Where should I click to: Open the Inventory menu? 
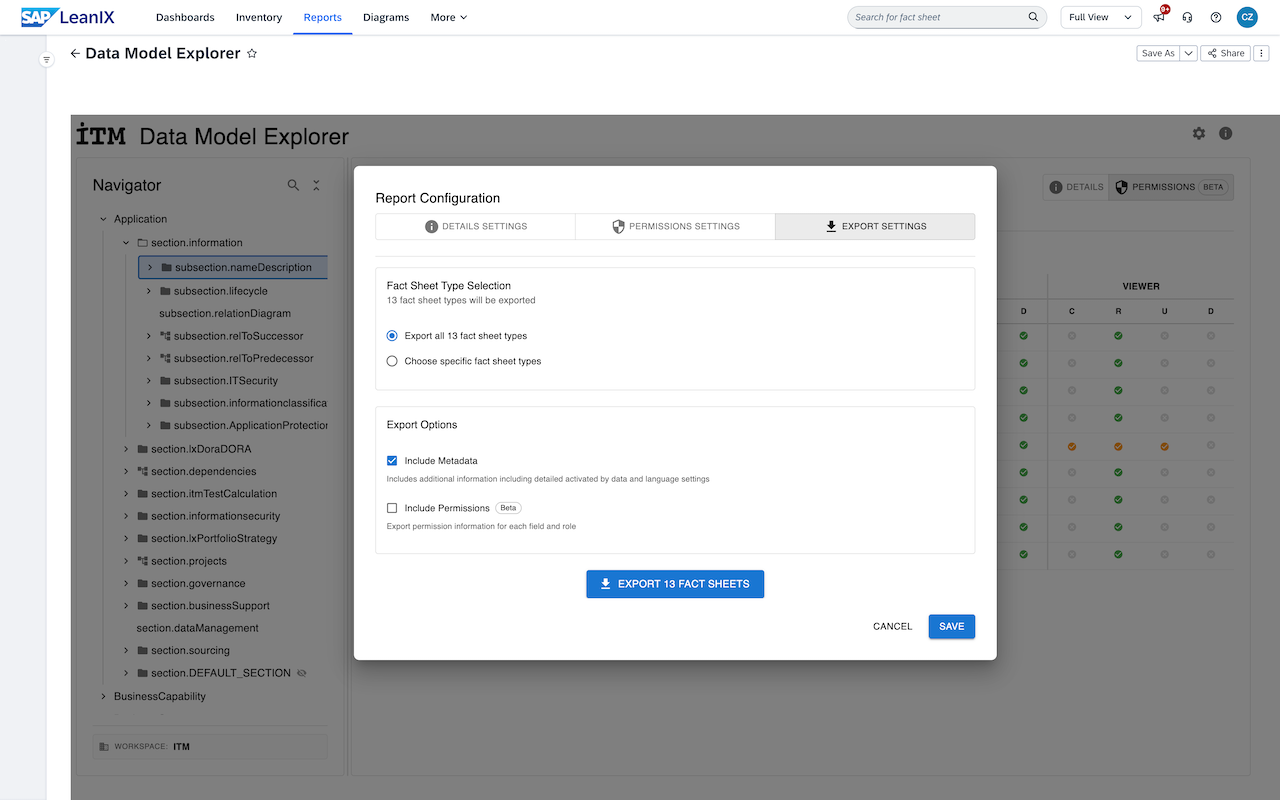coord(259,17)
